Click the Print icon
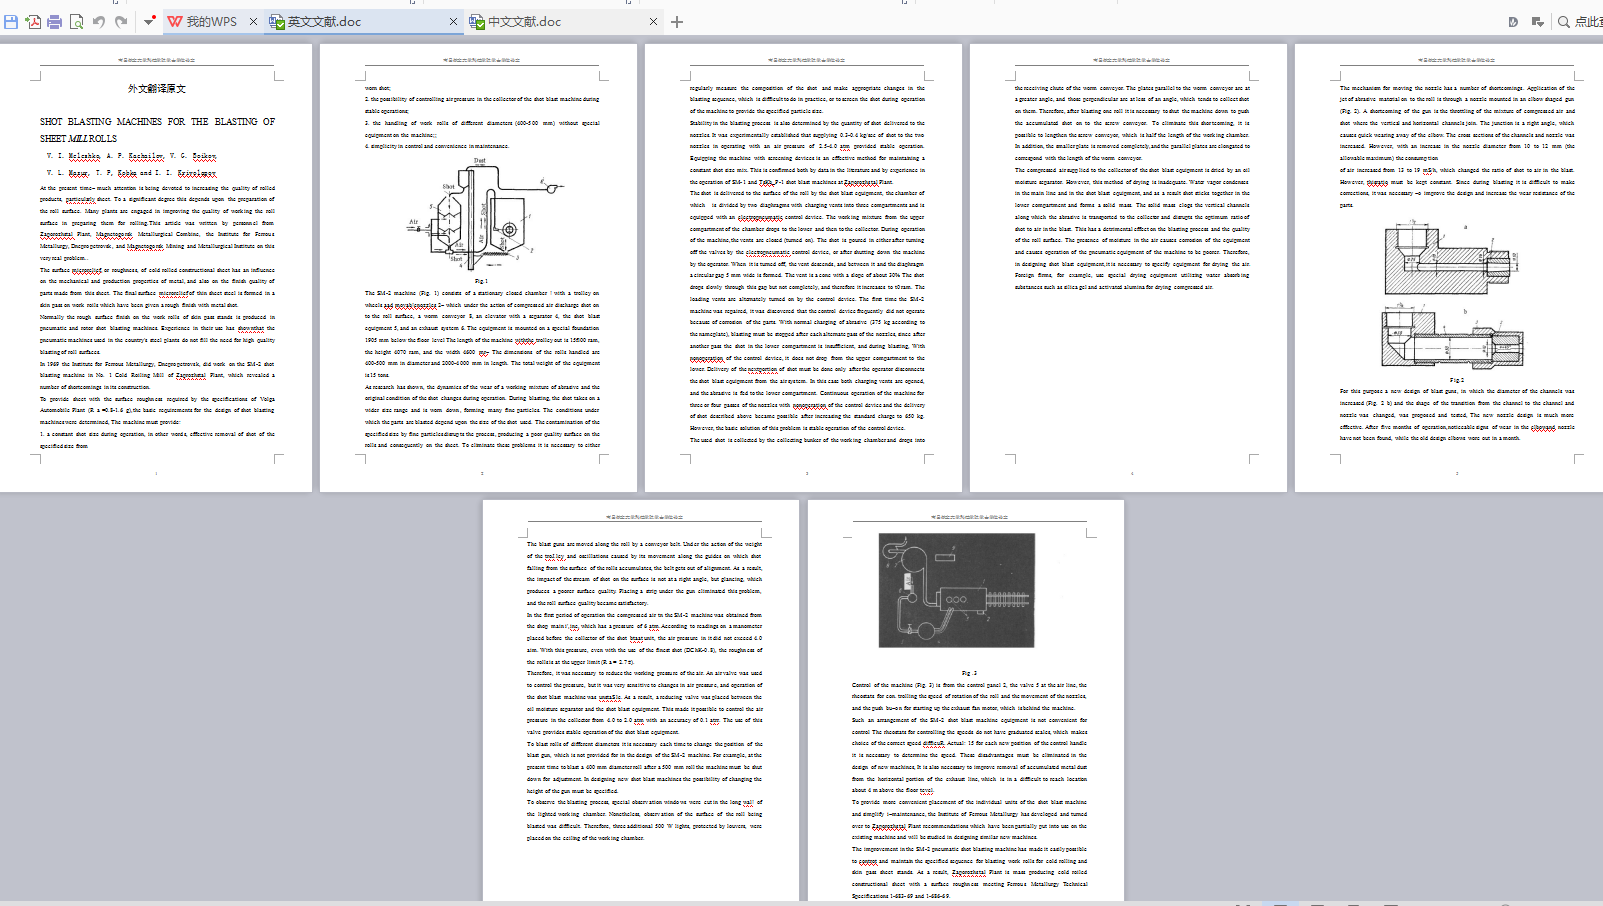Image resolution: width=1603 pixels, height=906 pixels. point(55,21)
